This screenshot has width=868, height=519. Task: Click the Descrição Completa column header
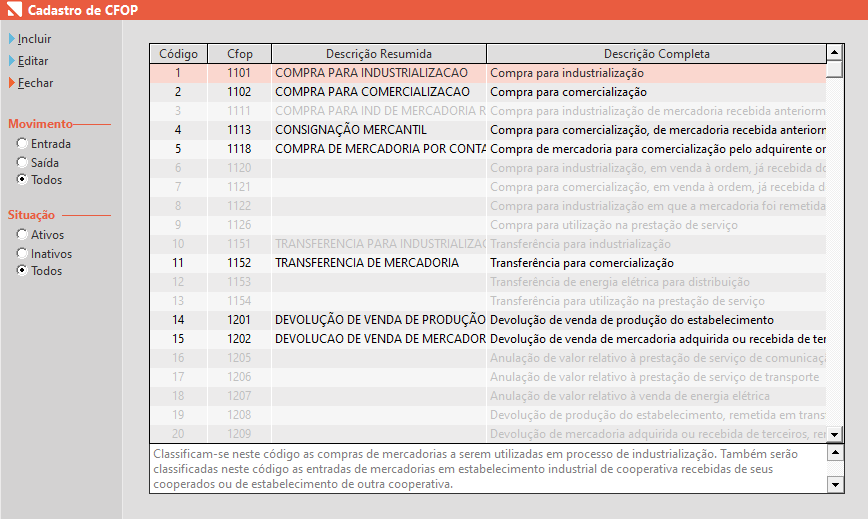(x=657, y=54)
